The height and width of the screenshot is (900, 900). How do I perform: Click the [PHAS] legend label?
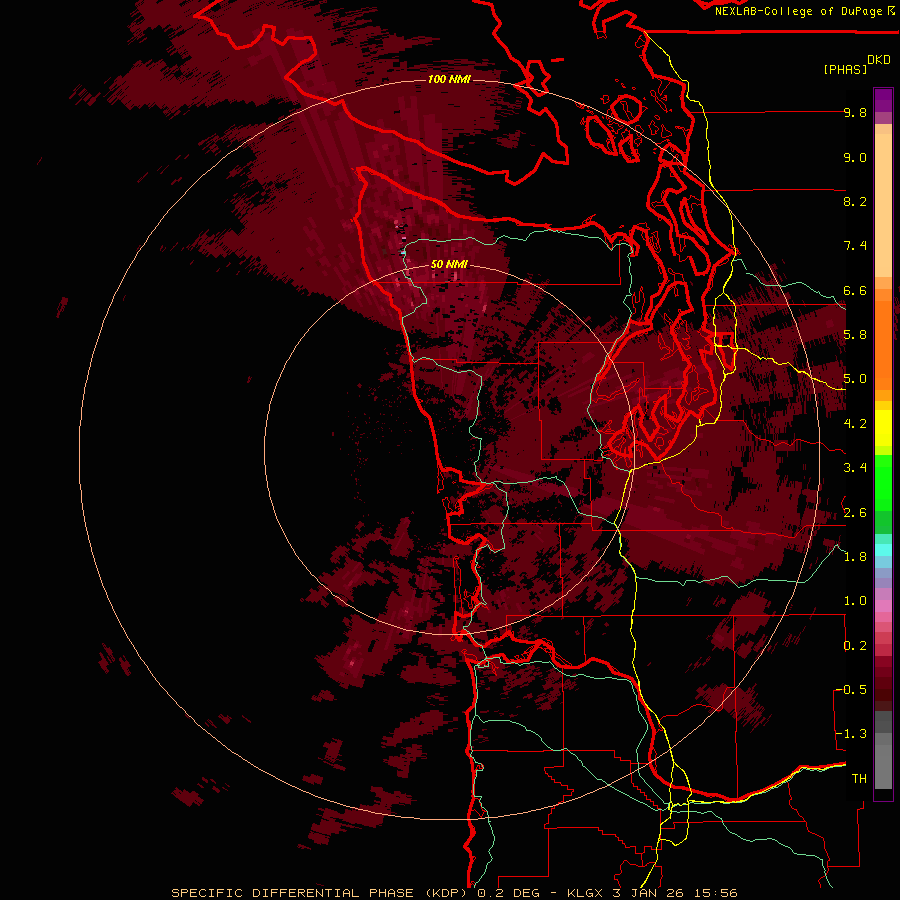point(845,69)
